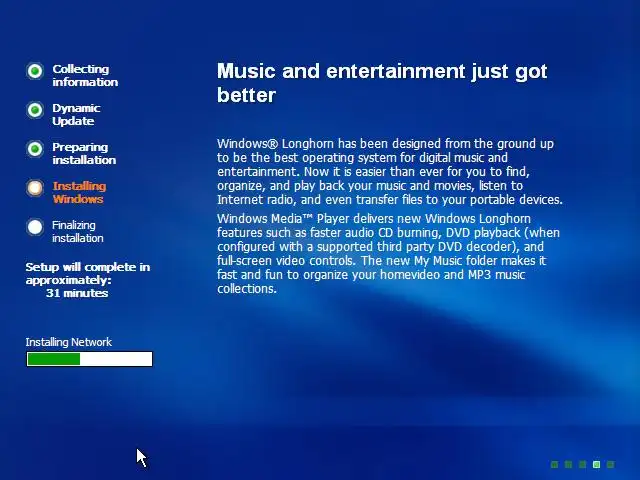Click the green Preparing installation step bullet
This screenshot has height=480, width=640.
point(35,149)
